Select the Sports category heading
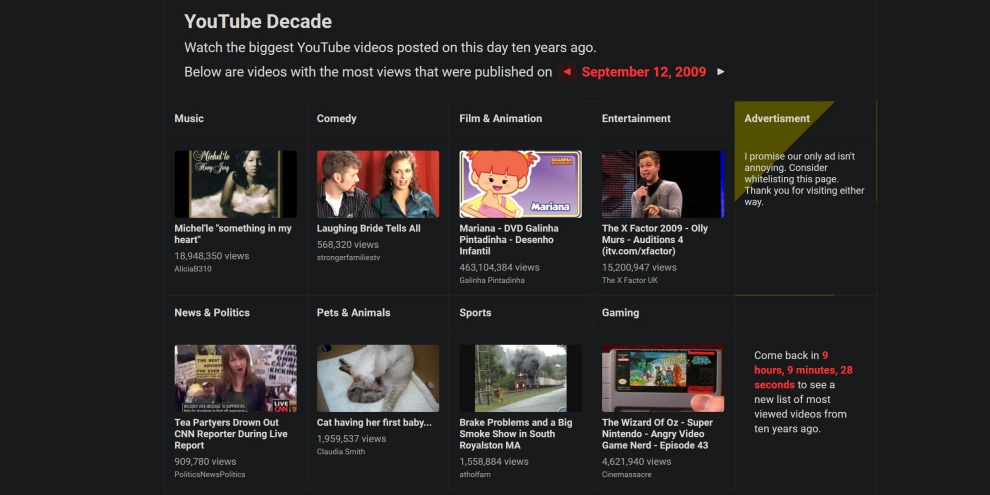 pyautogui.click(x=475, y=313)
